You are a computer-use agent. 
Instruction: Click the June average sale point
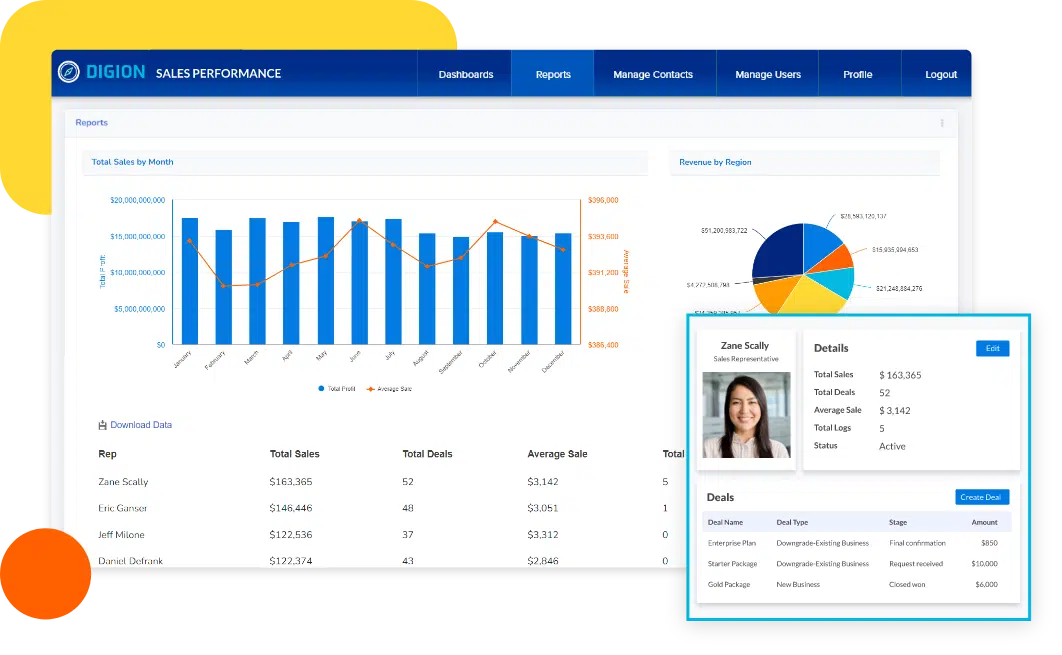tap(359, 221)
